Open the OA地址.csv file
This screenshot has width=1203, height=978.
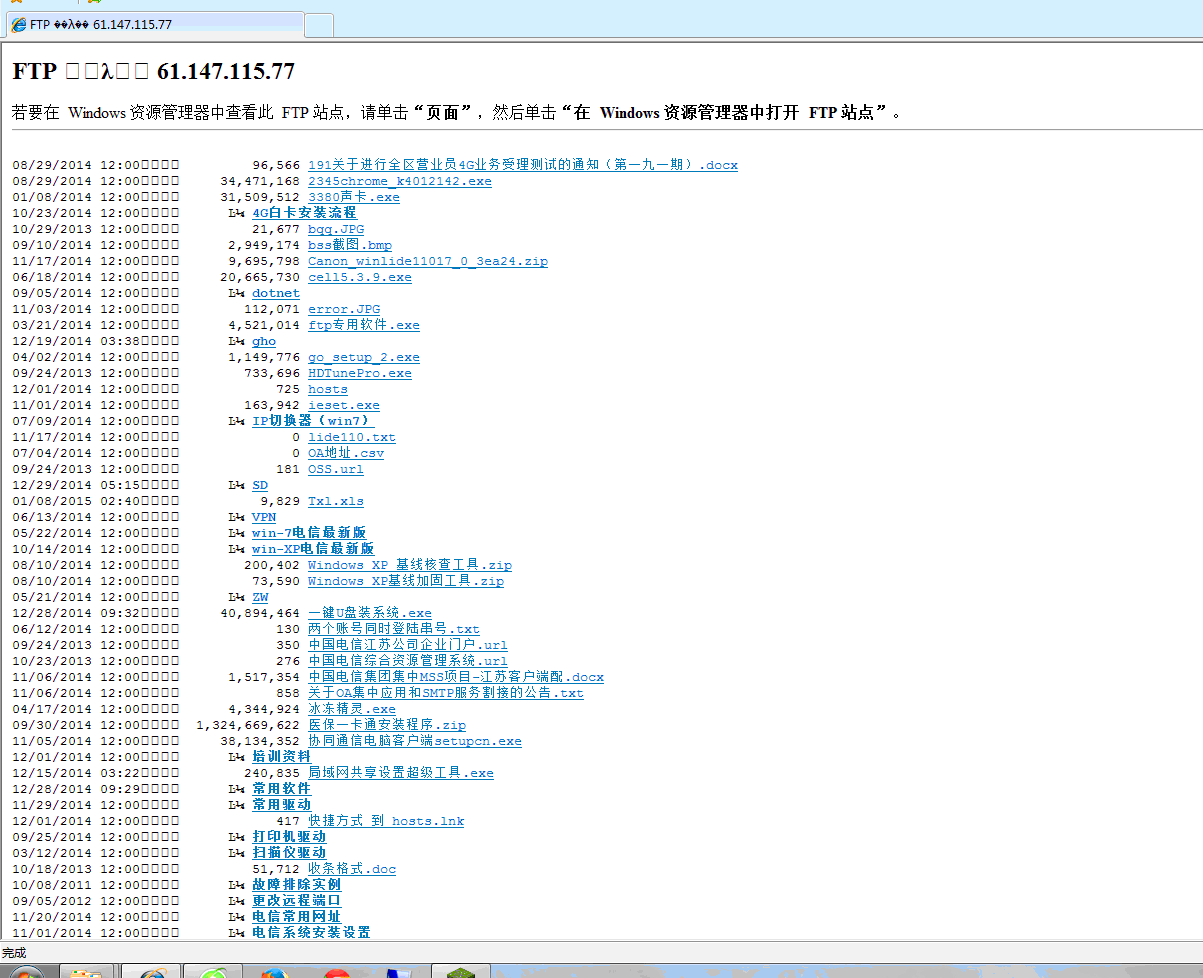(x=346, y=453)
